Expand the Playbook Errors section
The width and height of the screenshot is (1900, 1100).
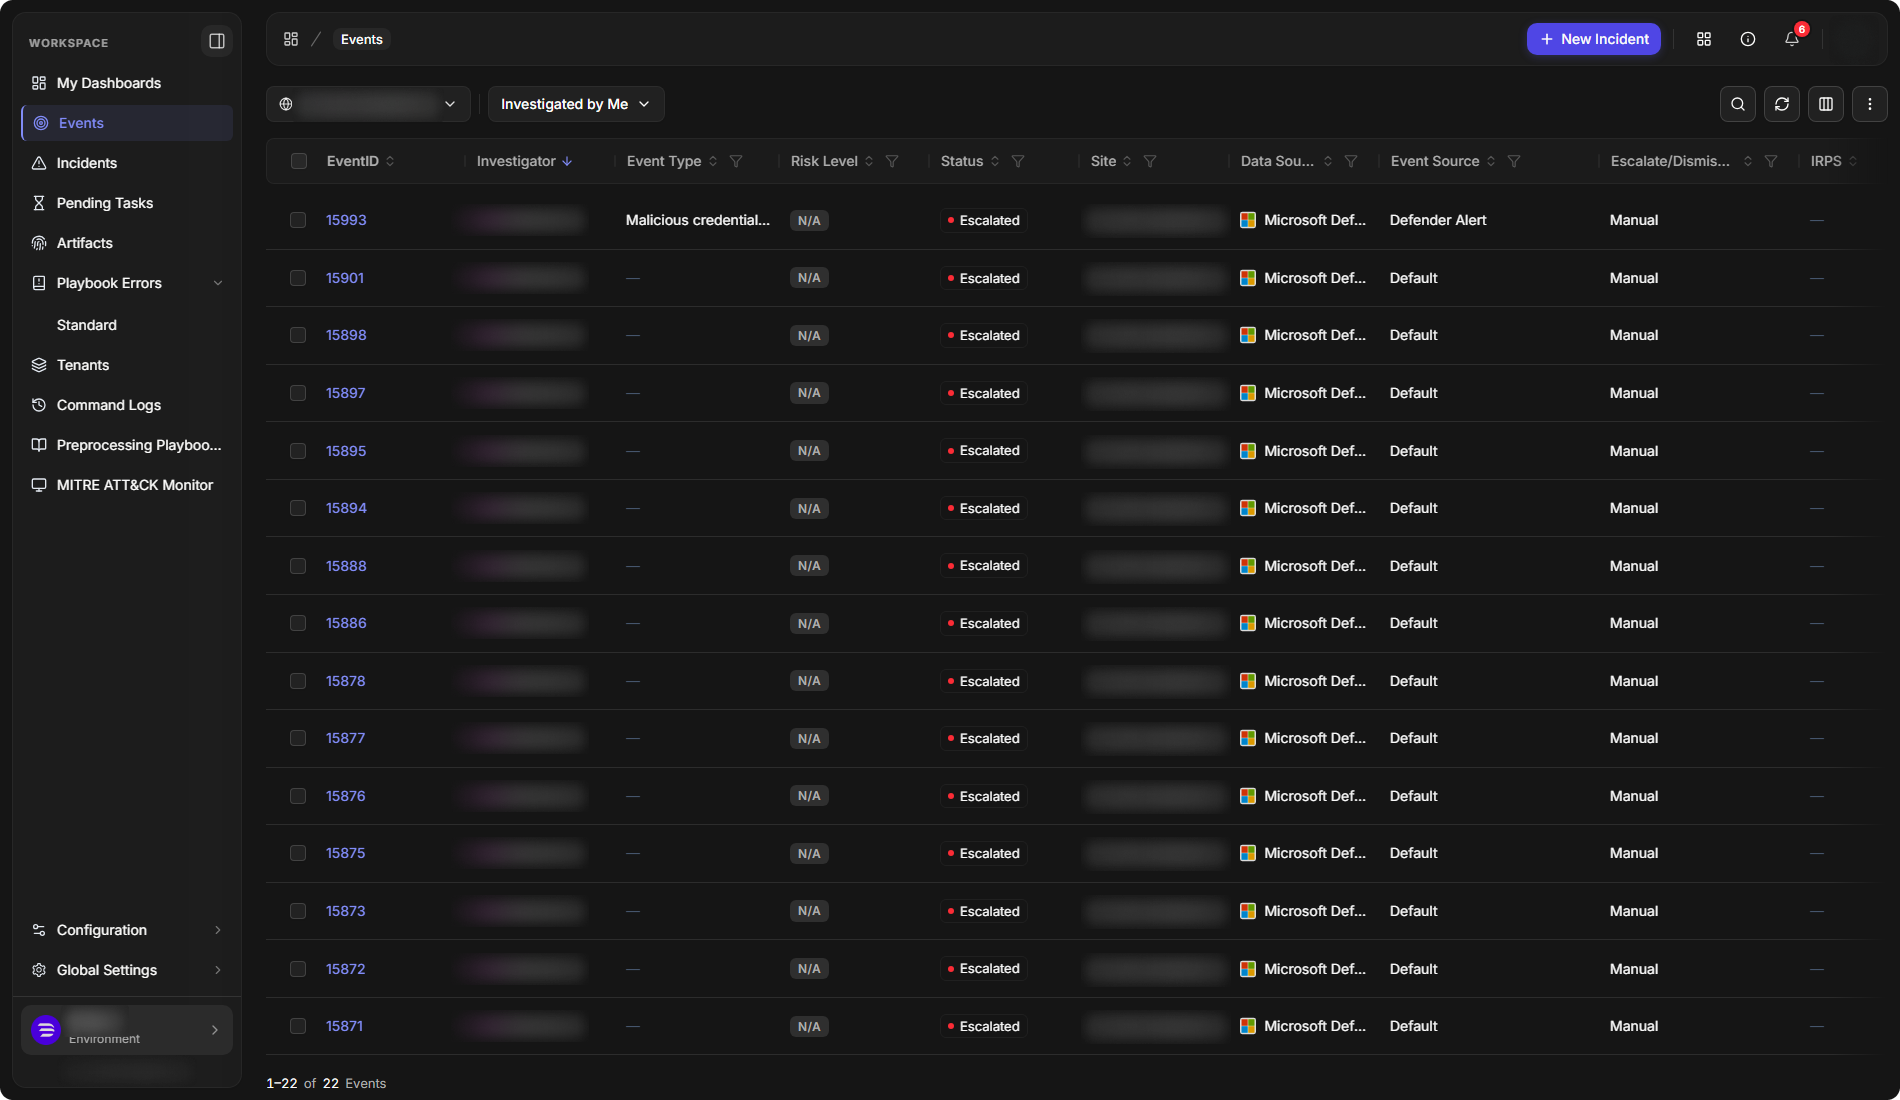[127, 283]
